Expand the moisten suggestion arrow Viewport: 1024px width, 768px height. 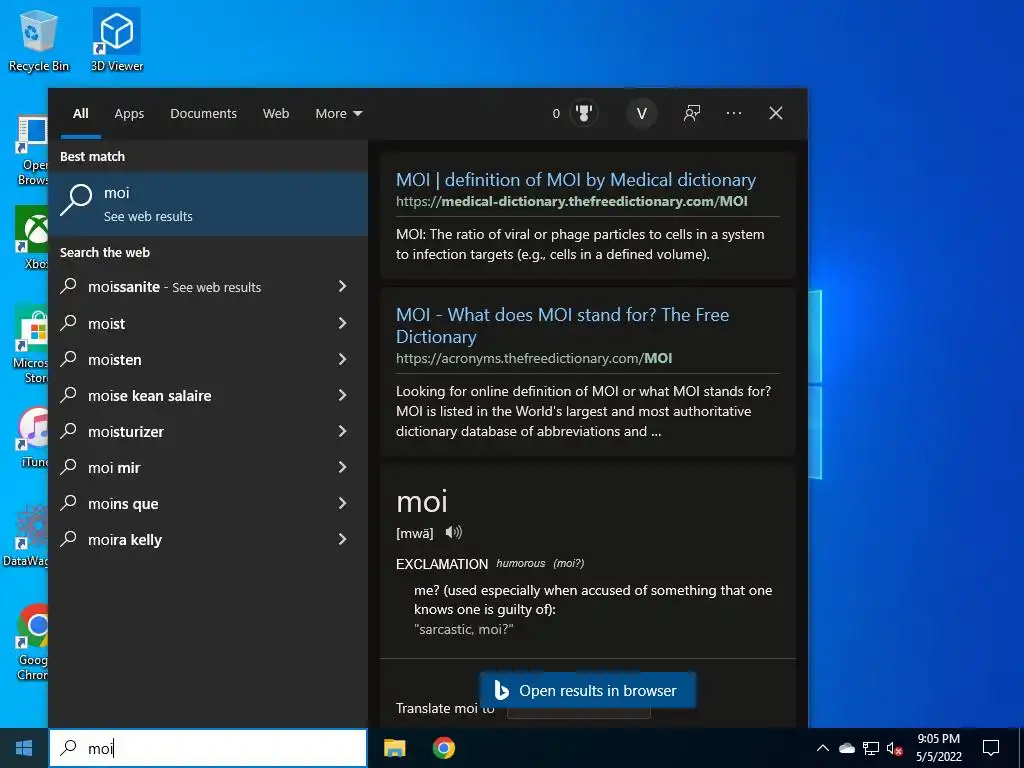pos(342,359)
